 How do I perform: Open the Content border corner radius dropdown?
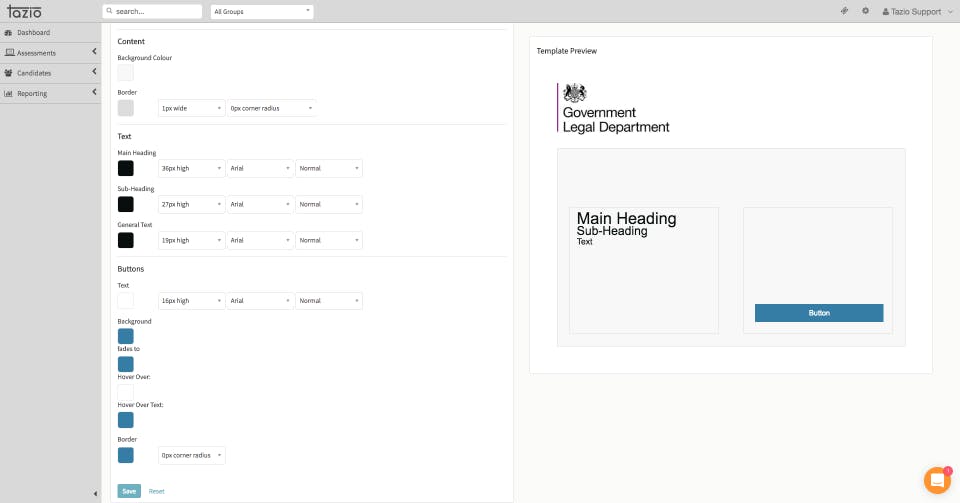coord(271,108)
